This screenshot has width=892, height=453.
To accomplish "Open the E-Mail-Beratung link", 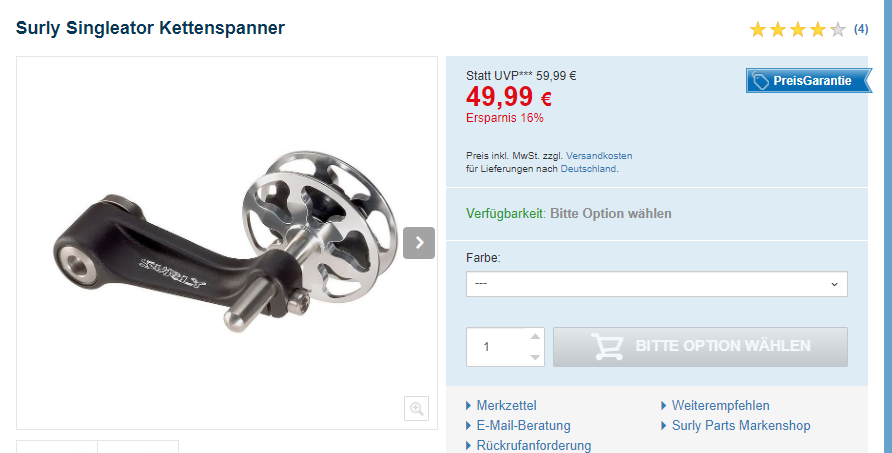I will coord(523,426).
